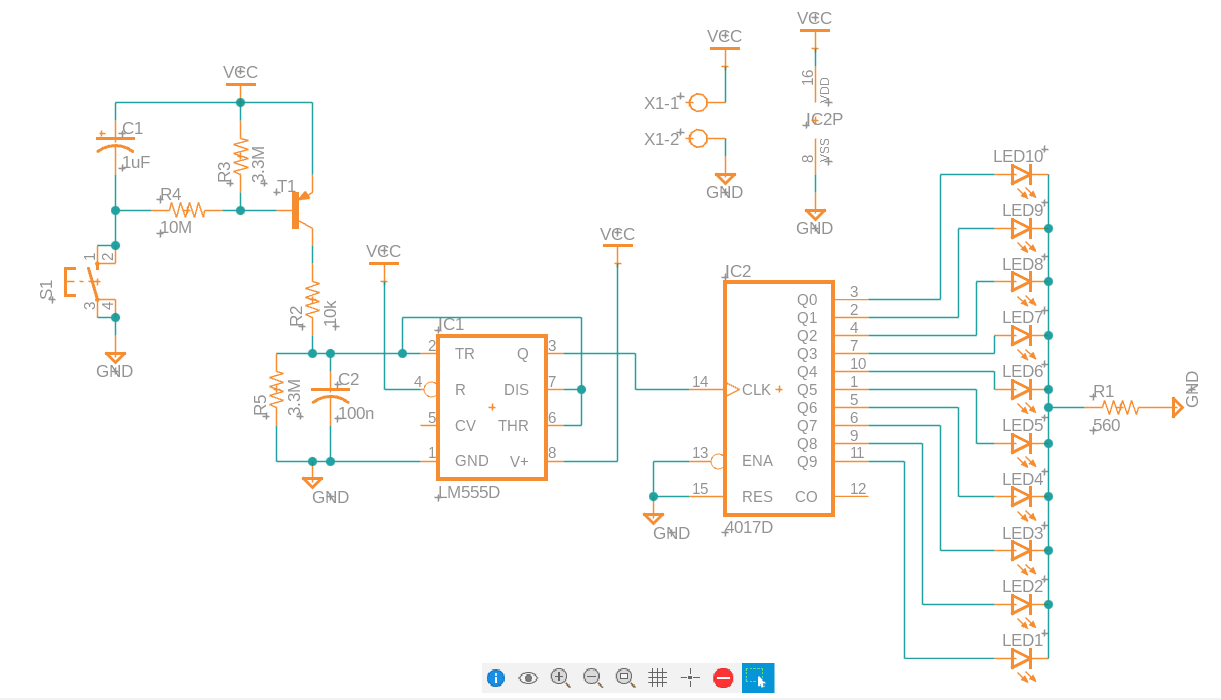
Task: Click the zoom in magnifier
Action: point(560,678)
